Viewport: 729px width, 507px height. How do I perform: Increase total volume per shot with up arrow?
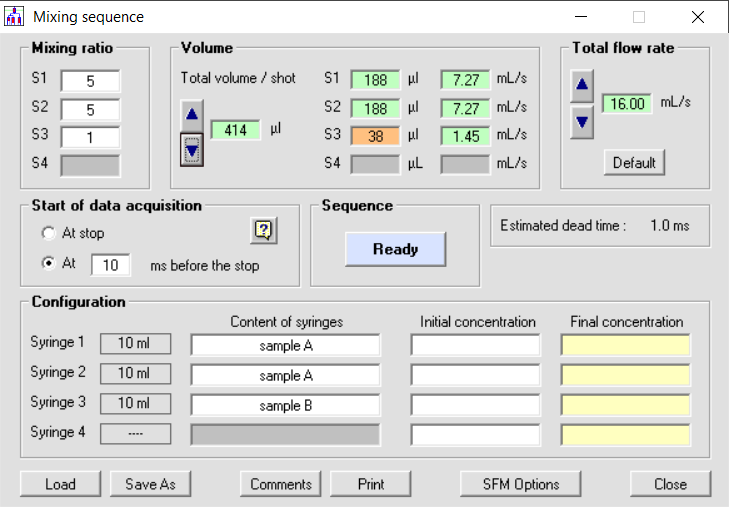coord(192,115)
